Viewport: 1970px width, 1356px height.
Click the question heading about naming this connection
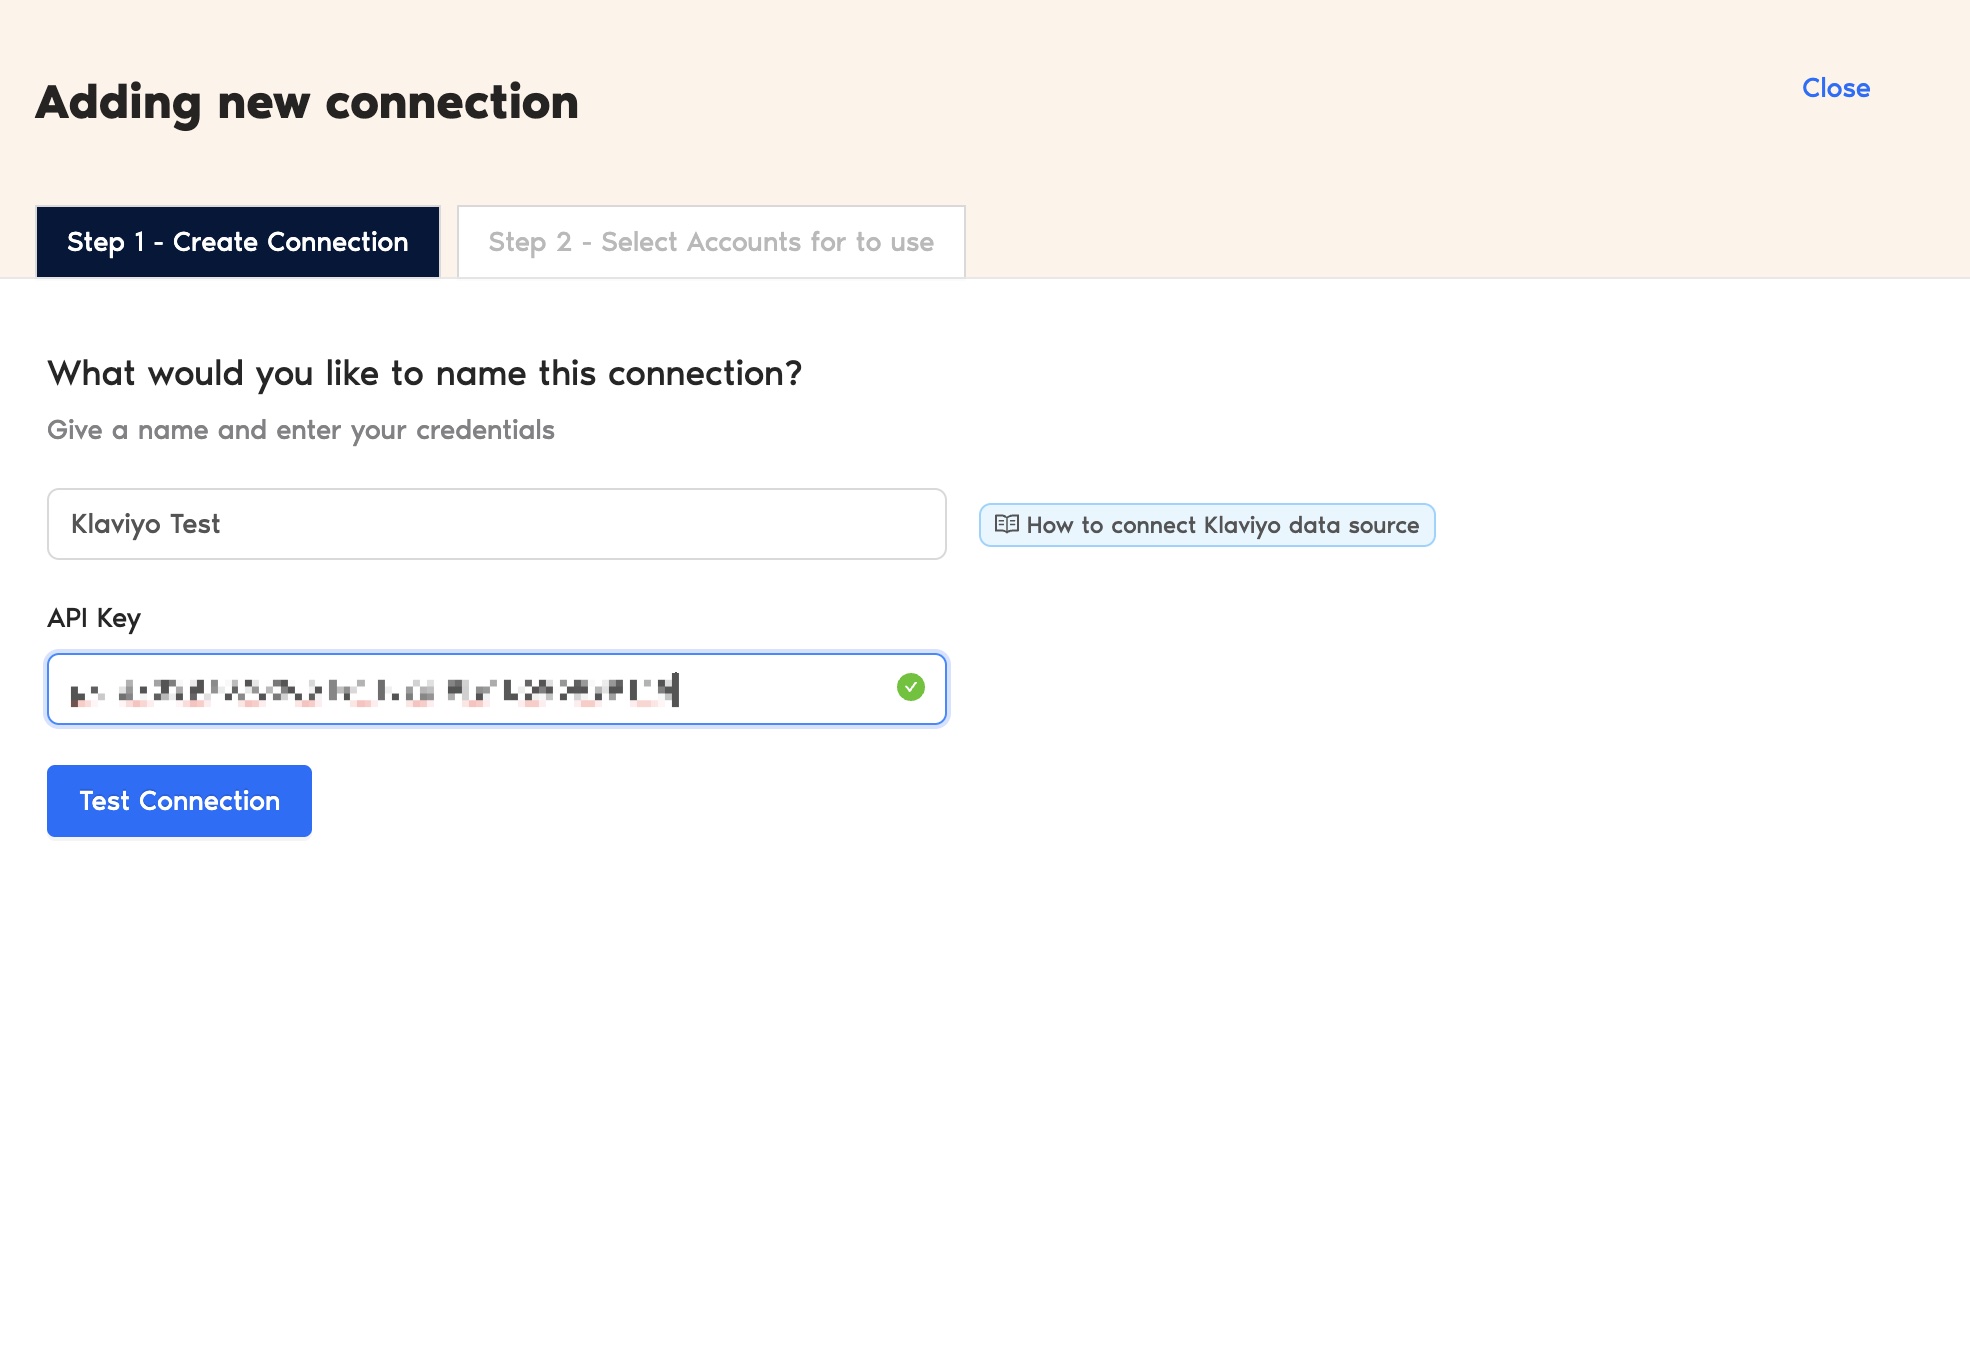424,373
